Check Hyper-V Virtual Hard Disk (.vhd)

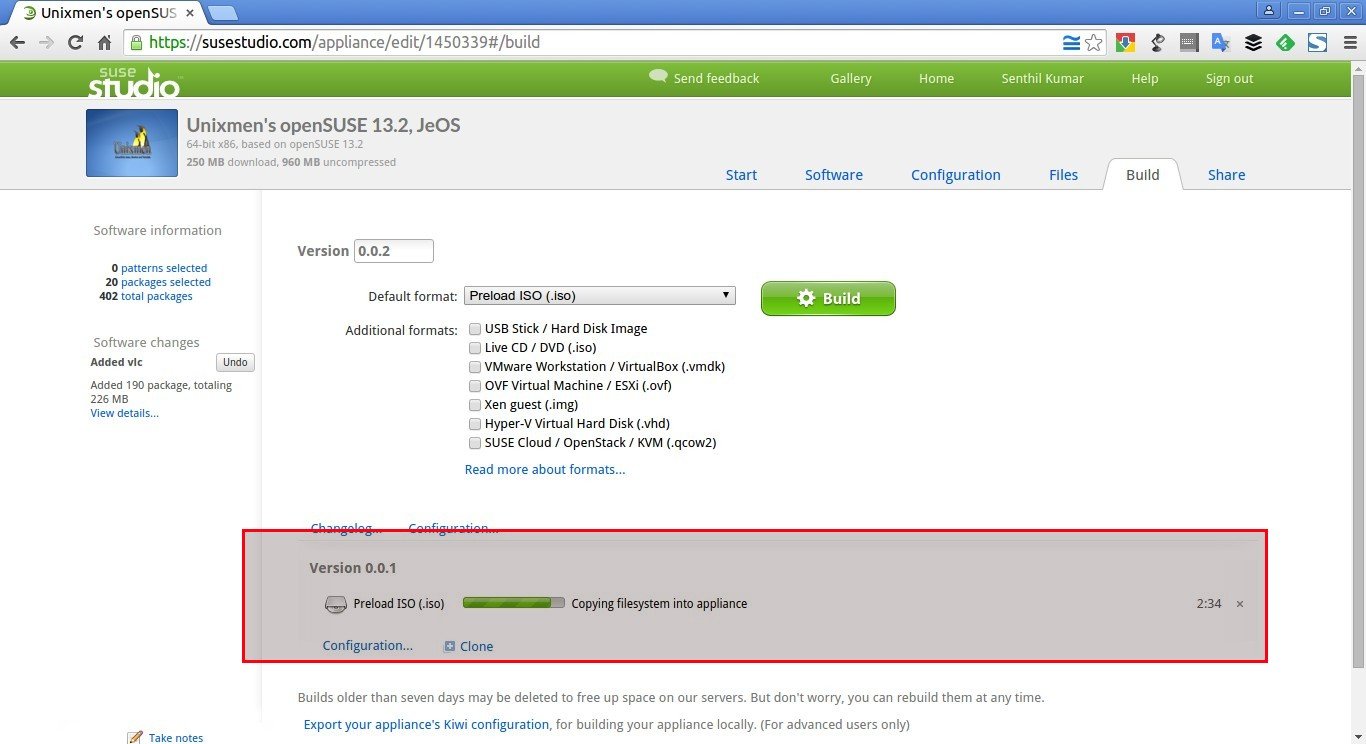point(475,424)
